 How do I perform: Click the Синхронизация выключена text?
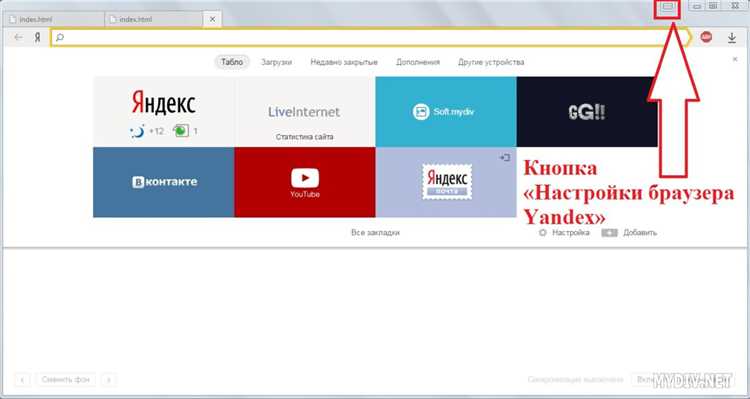click(575, 379)
